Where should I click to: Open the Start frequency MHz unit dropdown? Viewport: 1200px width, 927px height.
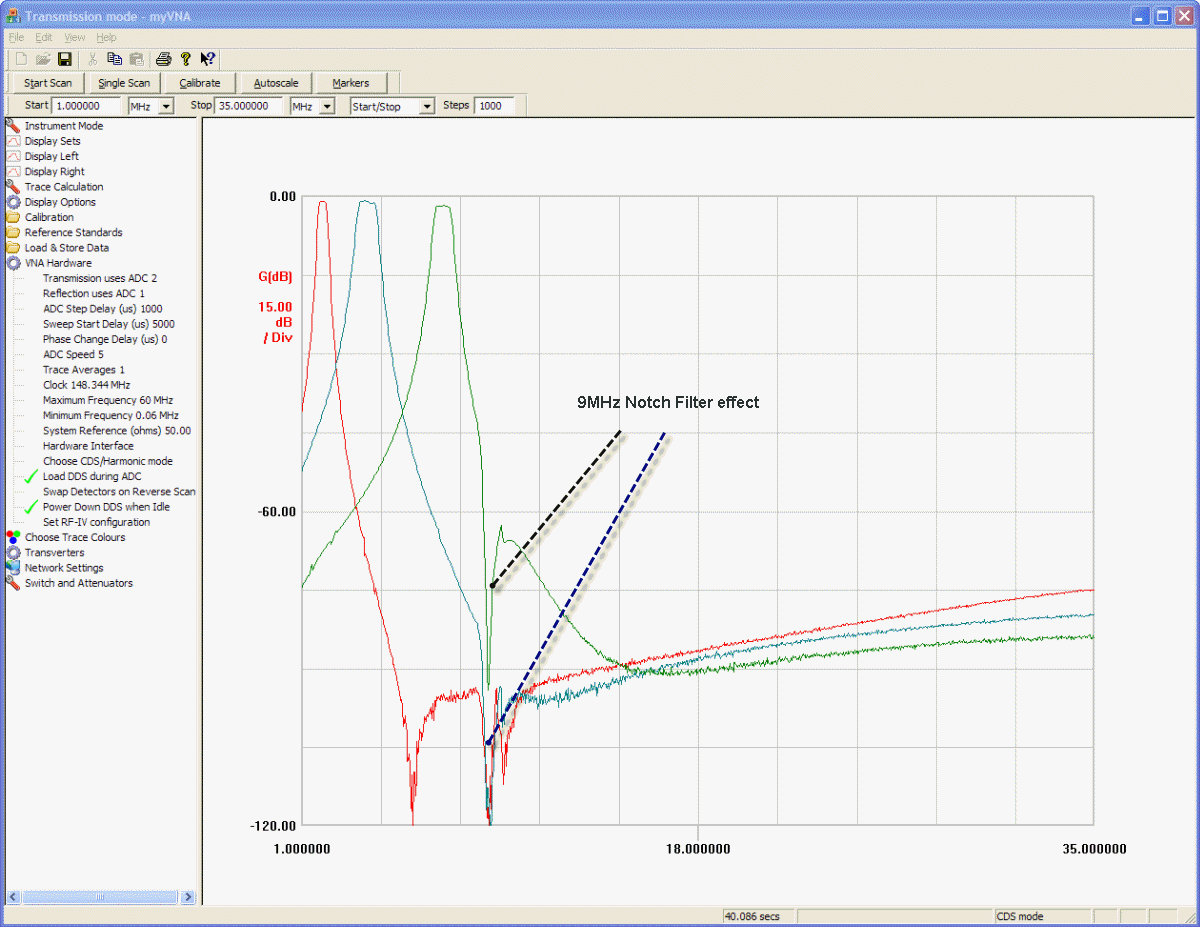pyautogui.click(x=166, y=106)
